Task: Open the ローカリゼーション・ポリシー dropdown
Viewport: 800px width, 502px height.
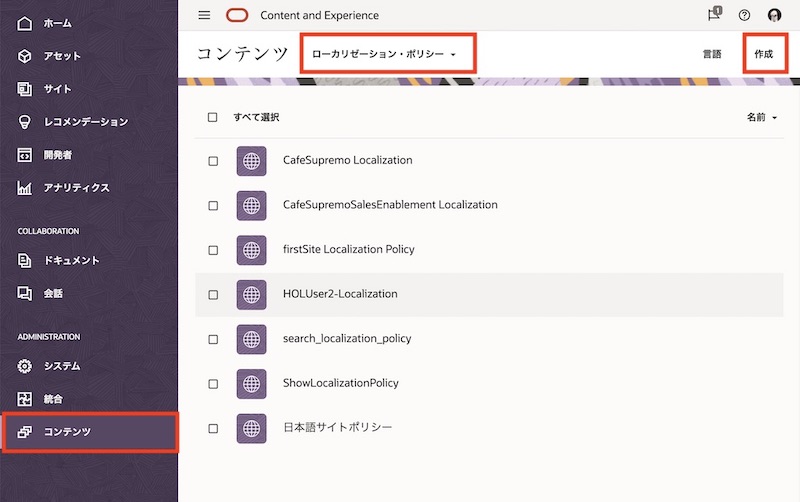Action: pos(384,54)
